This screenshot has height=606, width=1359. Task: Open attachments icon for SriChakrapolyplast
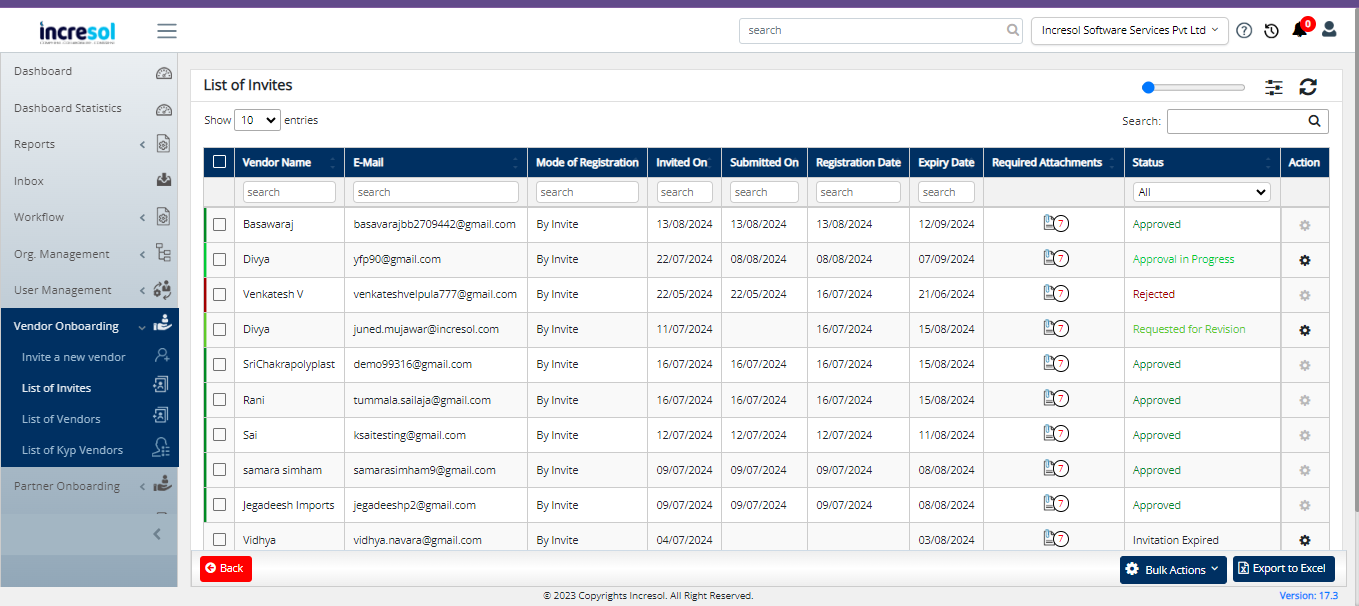(1054, 364)
